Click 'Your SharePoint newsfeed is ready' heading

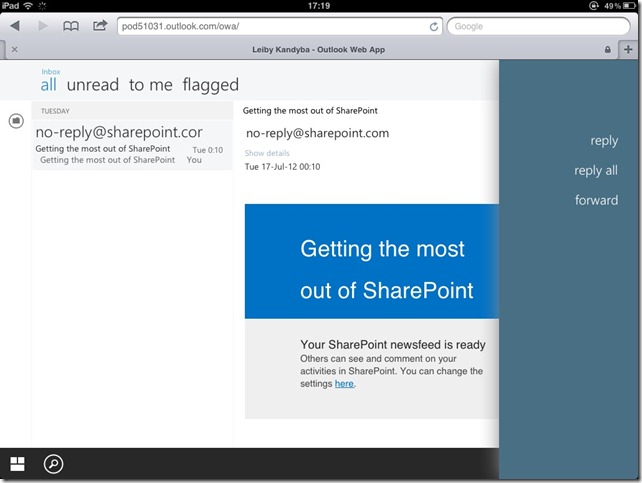click(x=393, y=345)
